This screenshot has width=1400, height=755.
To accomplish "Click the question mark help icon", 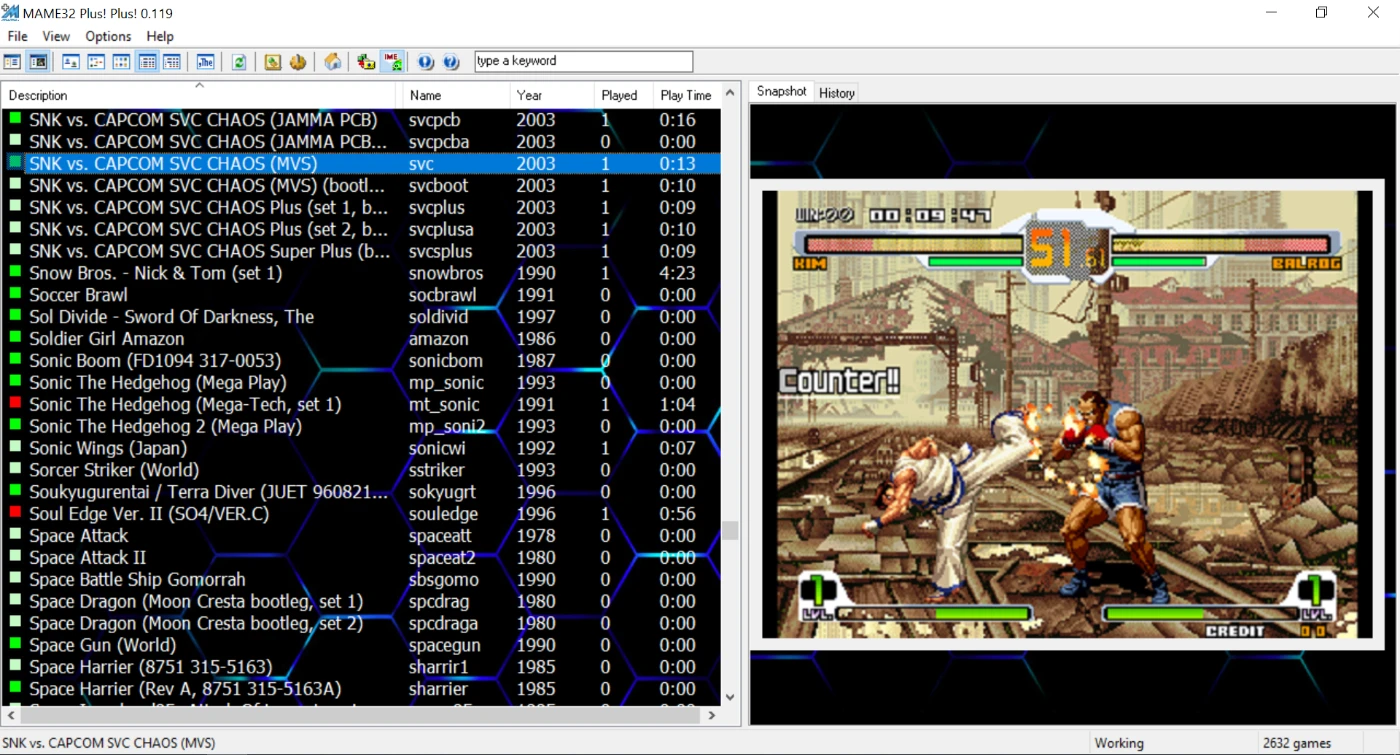I will point(451,62).
